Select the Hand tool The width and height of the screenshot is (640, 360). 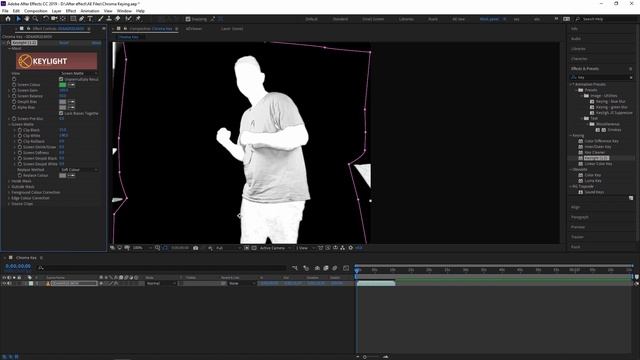[27, 19]
